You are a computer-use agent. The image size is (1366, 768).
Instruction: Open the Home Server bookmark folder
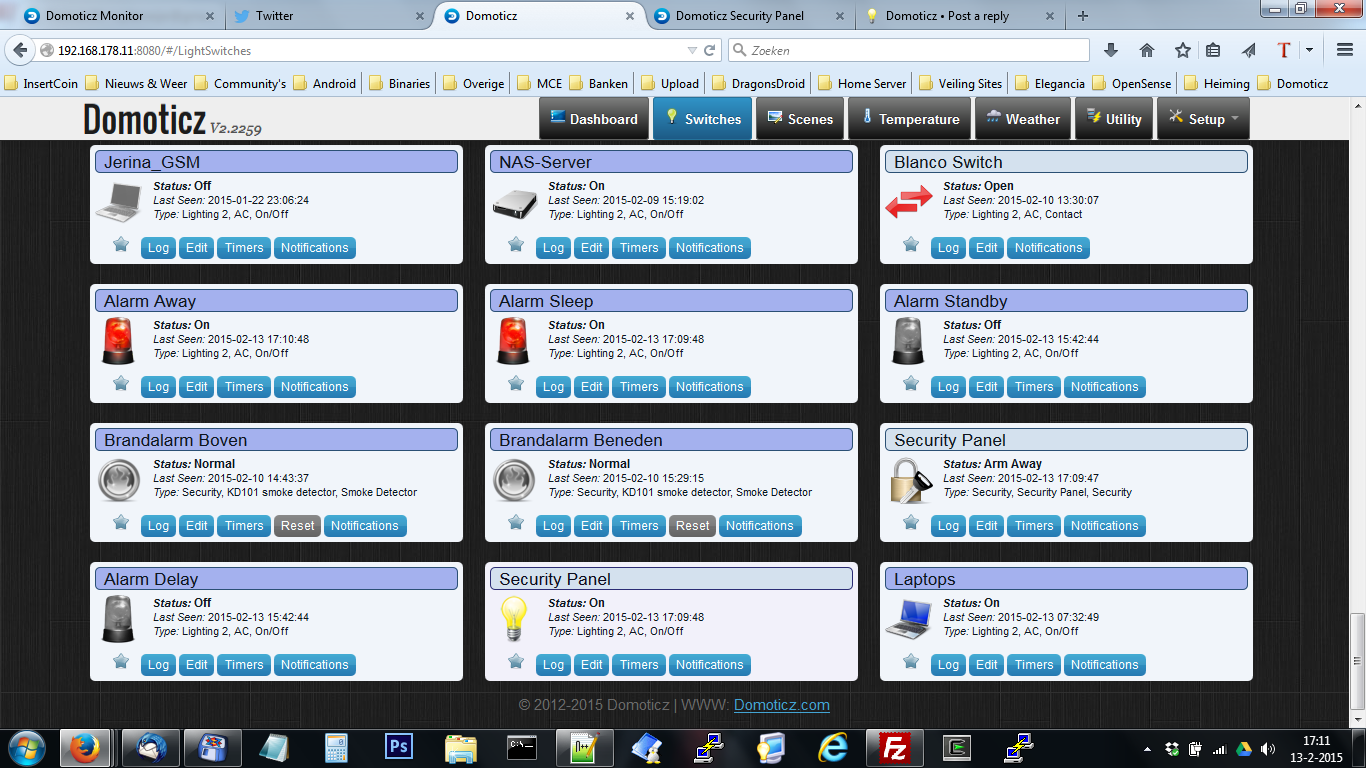click(862, 84)
